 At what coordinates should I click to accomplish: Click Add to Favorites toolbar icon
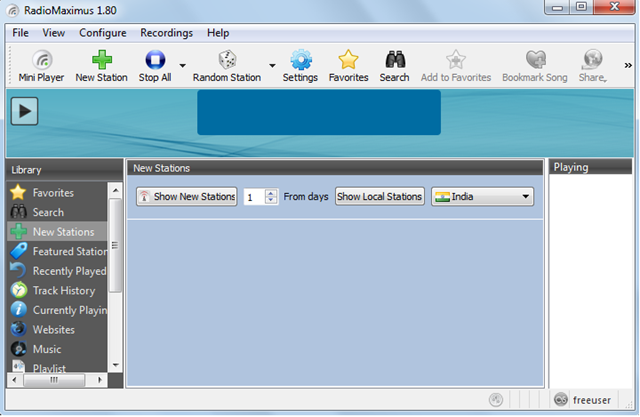[x=456, y=66]
